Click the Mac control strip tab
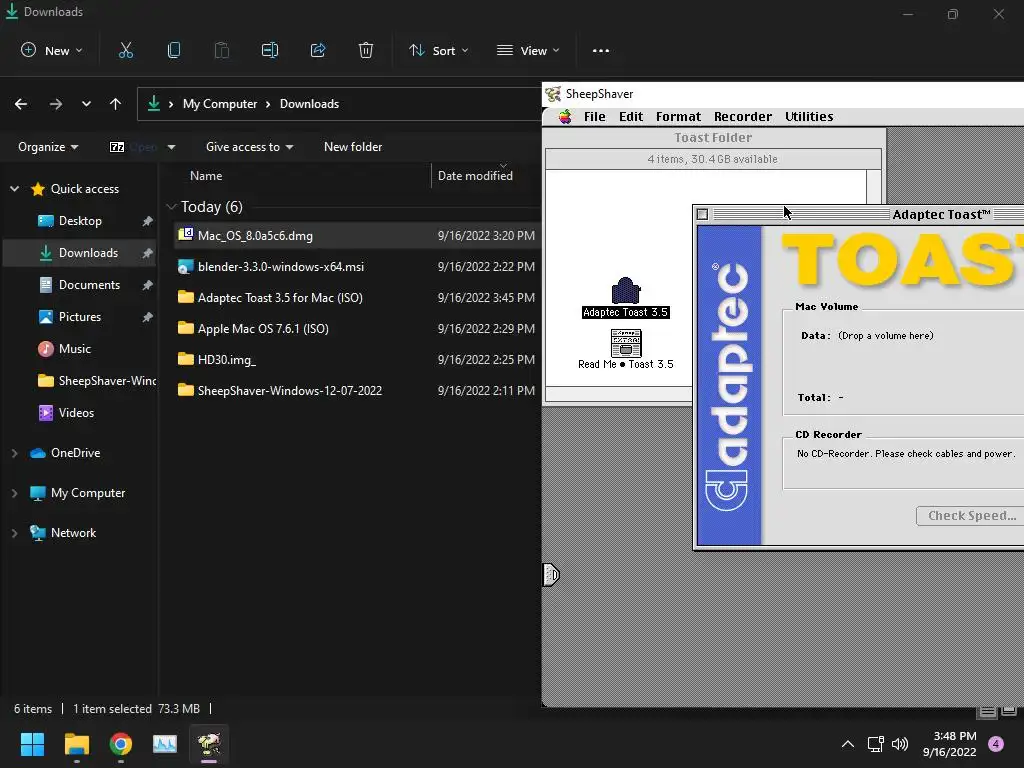Image resolution: width=1024 pixels, height=768 pixels. click(551, 575)
